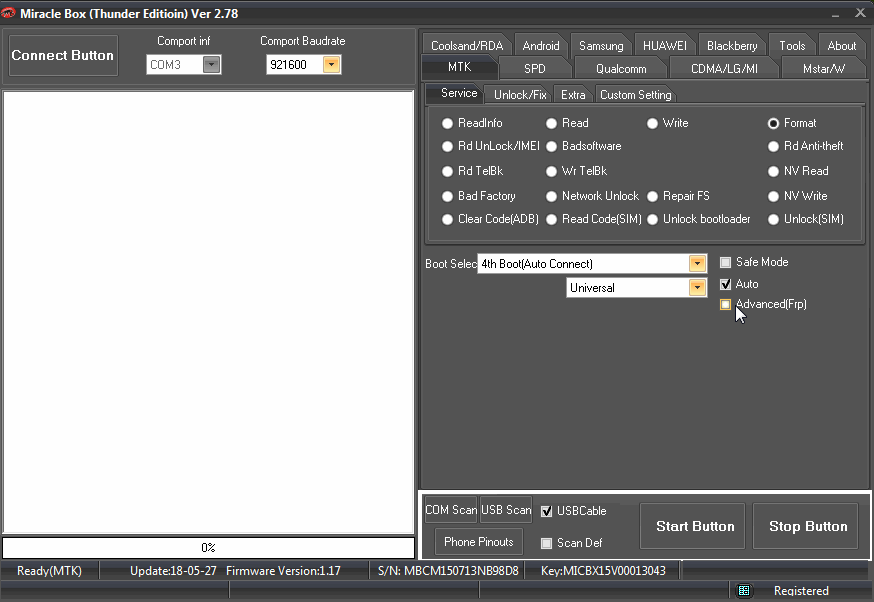Select the Network Unlock radio option
874x602 pixels.
551,196
